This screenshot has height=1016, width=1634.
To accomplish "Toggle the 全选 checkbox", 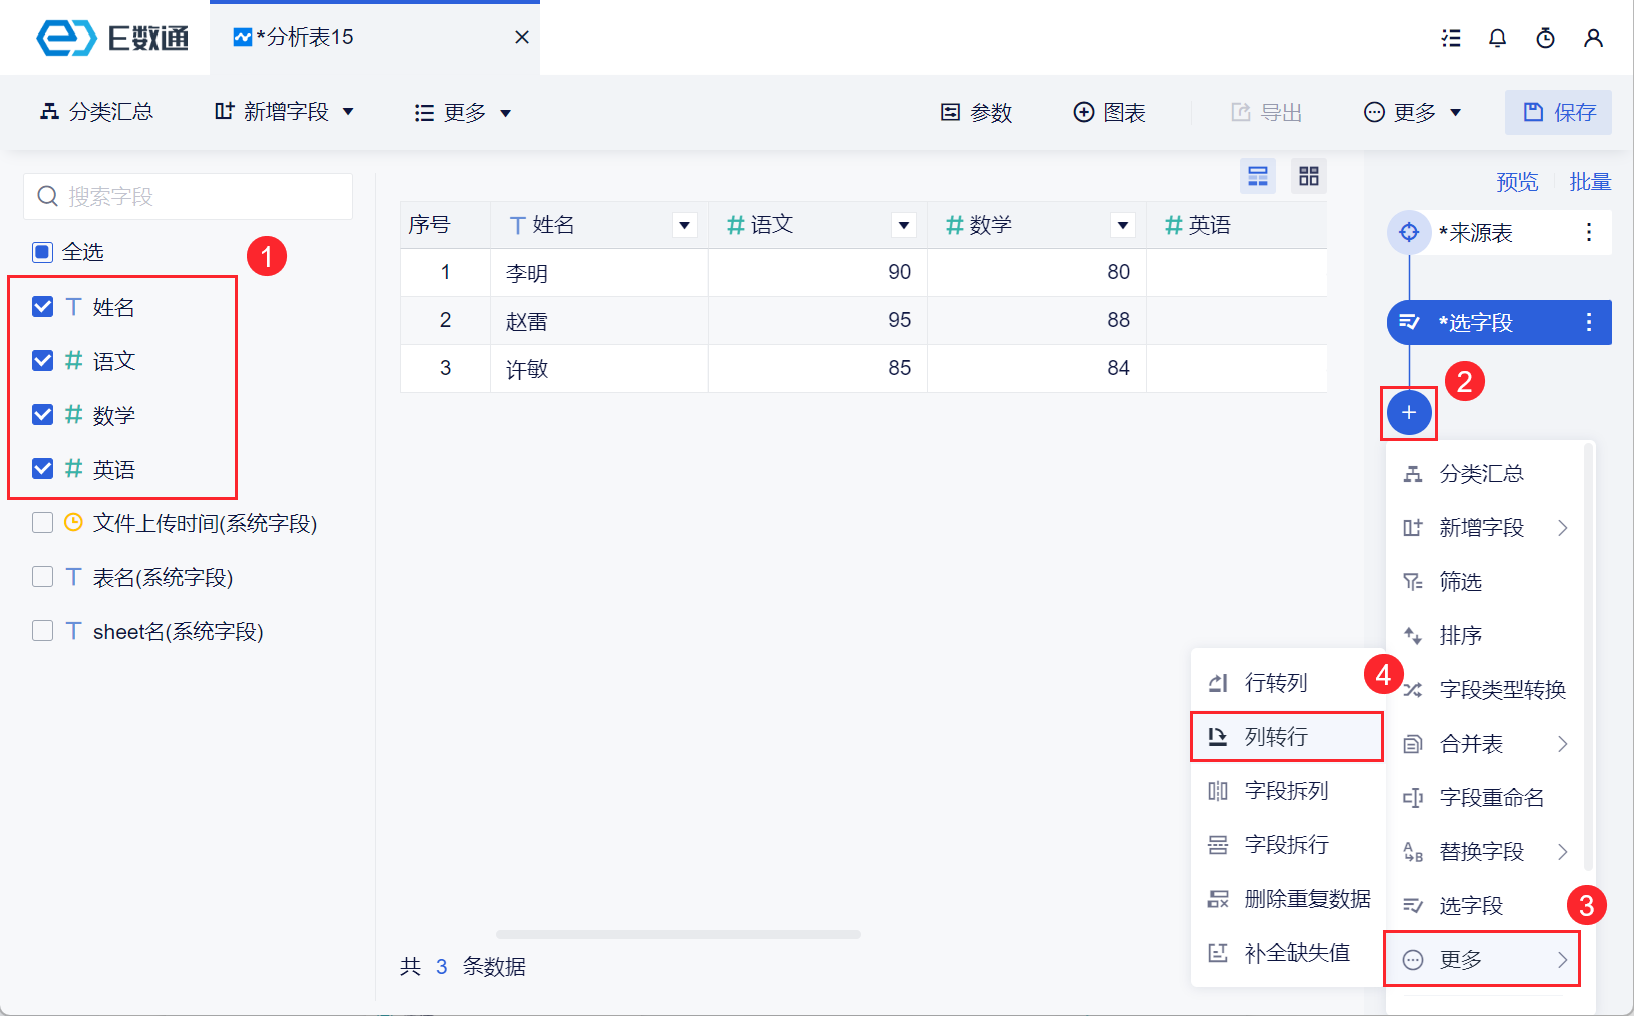I will click(x=43, y=252).
